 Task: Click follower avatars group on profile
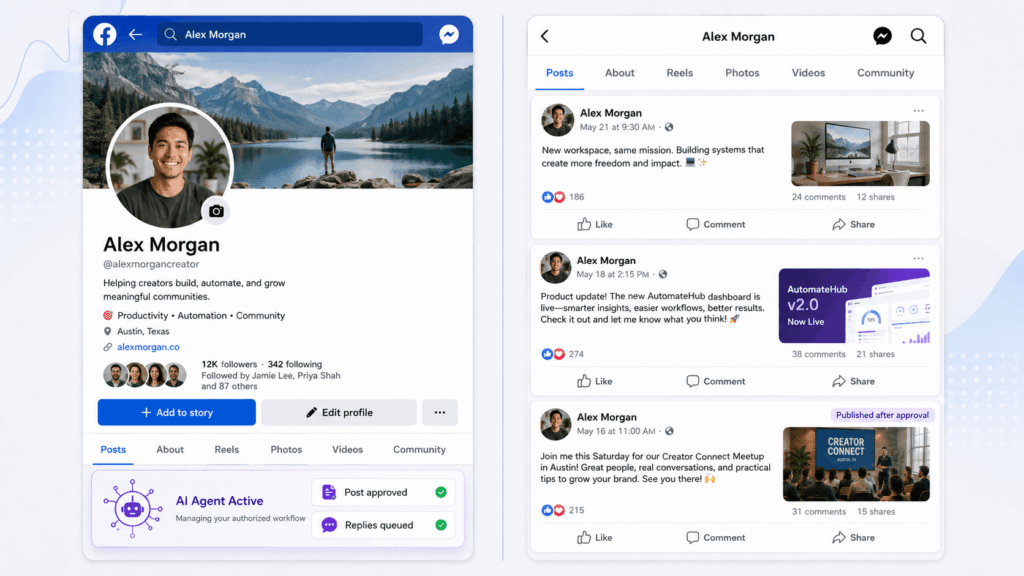pyautogui.click(x=145, y=375)
